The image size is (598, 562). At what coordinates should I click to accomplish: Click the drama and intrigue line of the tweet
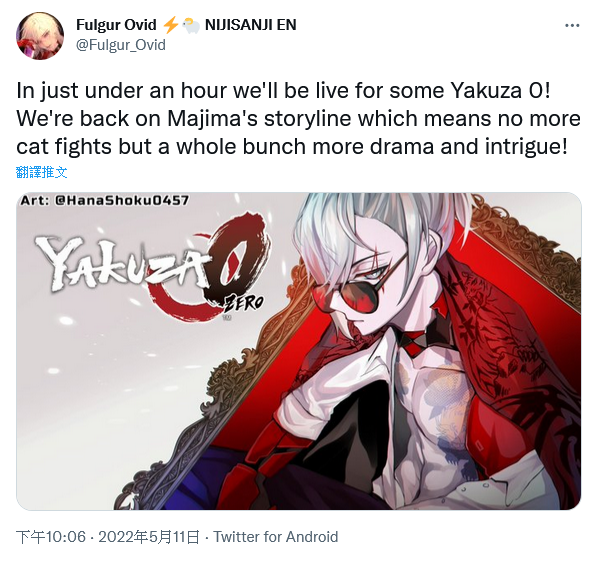[x=292, y=147]
